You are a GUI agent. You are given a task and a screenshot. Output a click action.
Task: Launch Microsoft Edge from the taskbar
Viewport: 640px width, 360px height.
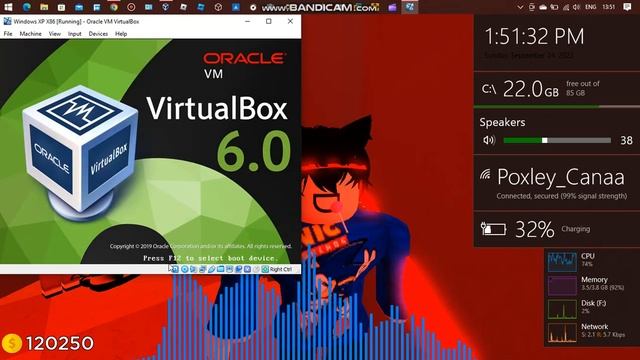tap(26, 7)
